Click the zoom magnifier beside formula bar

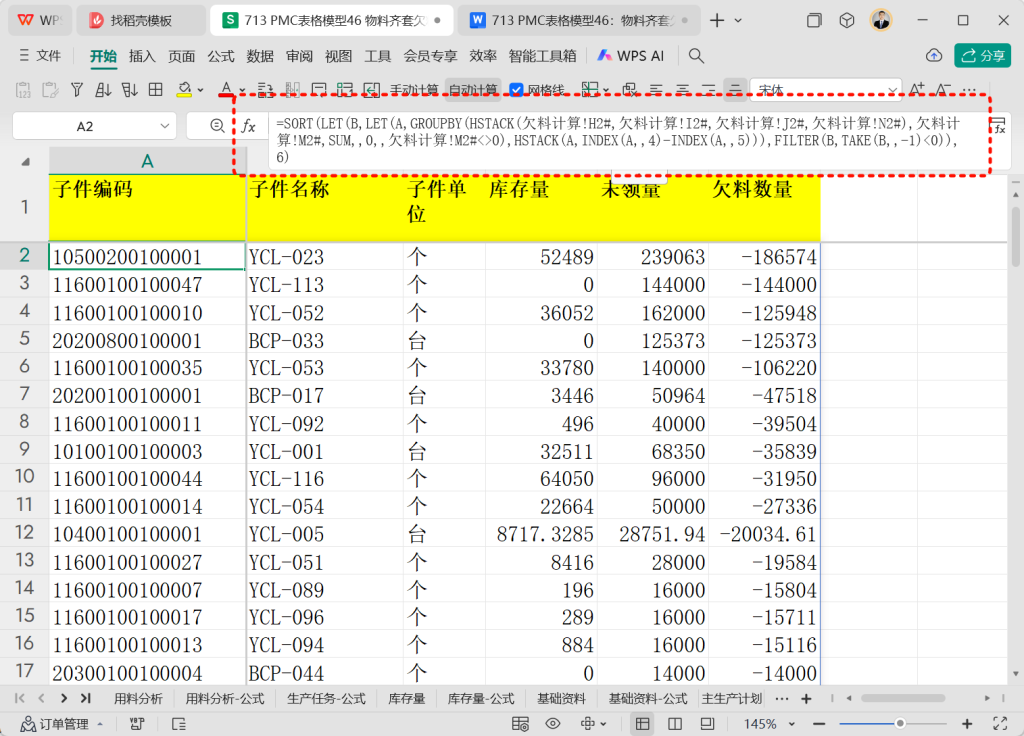(217, 126)
